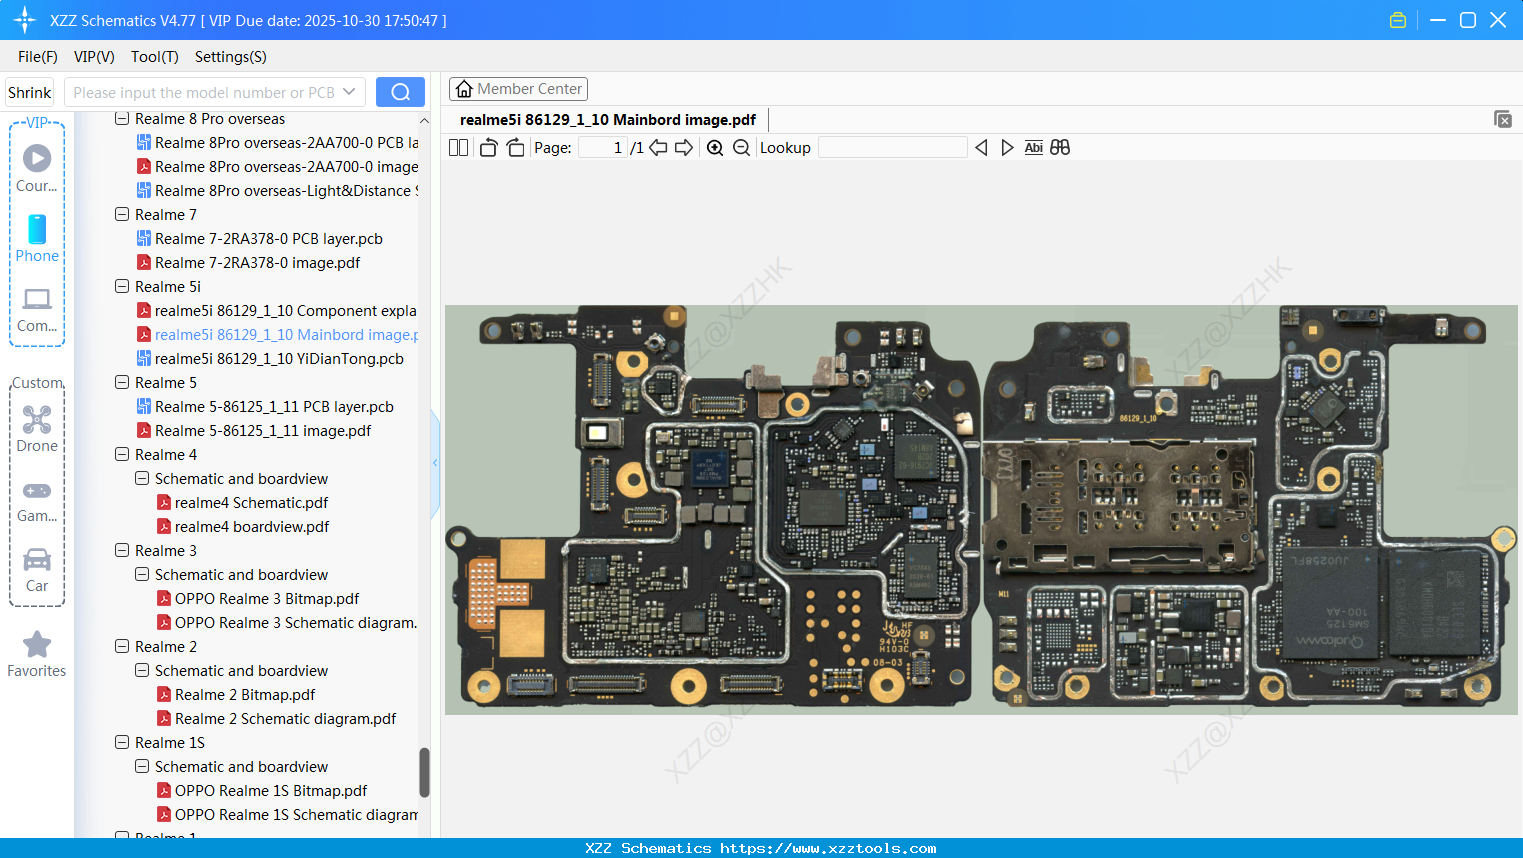1523x858 pixels.
Task: Click the blue model search button
Action: [x=400, y=91]
